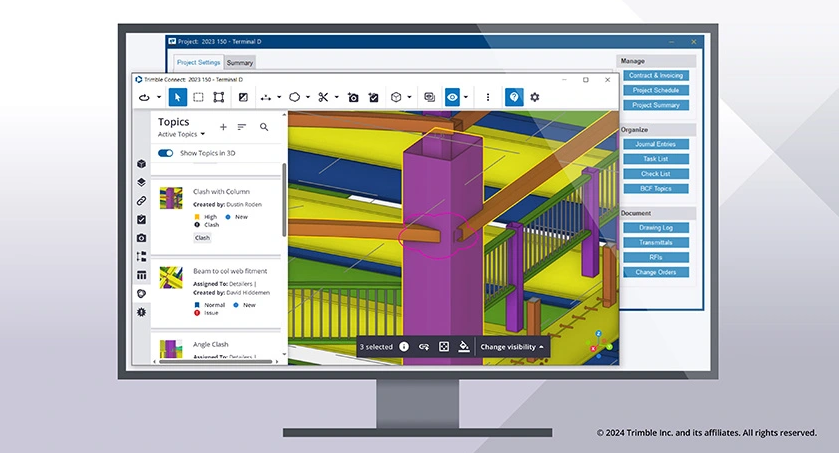
Task: Open the Models cube sidebar panel
Action: (x=141, y=164)
